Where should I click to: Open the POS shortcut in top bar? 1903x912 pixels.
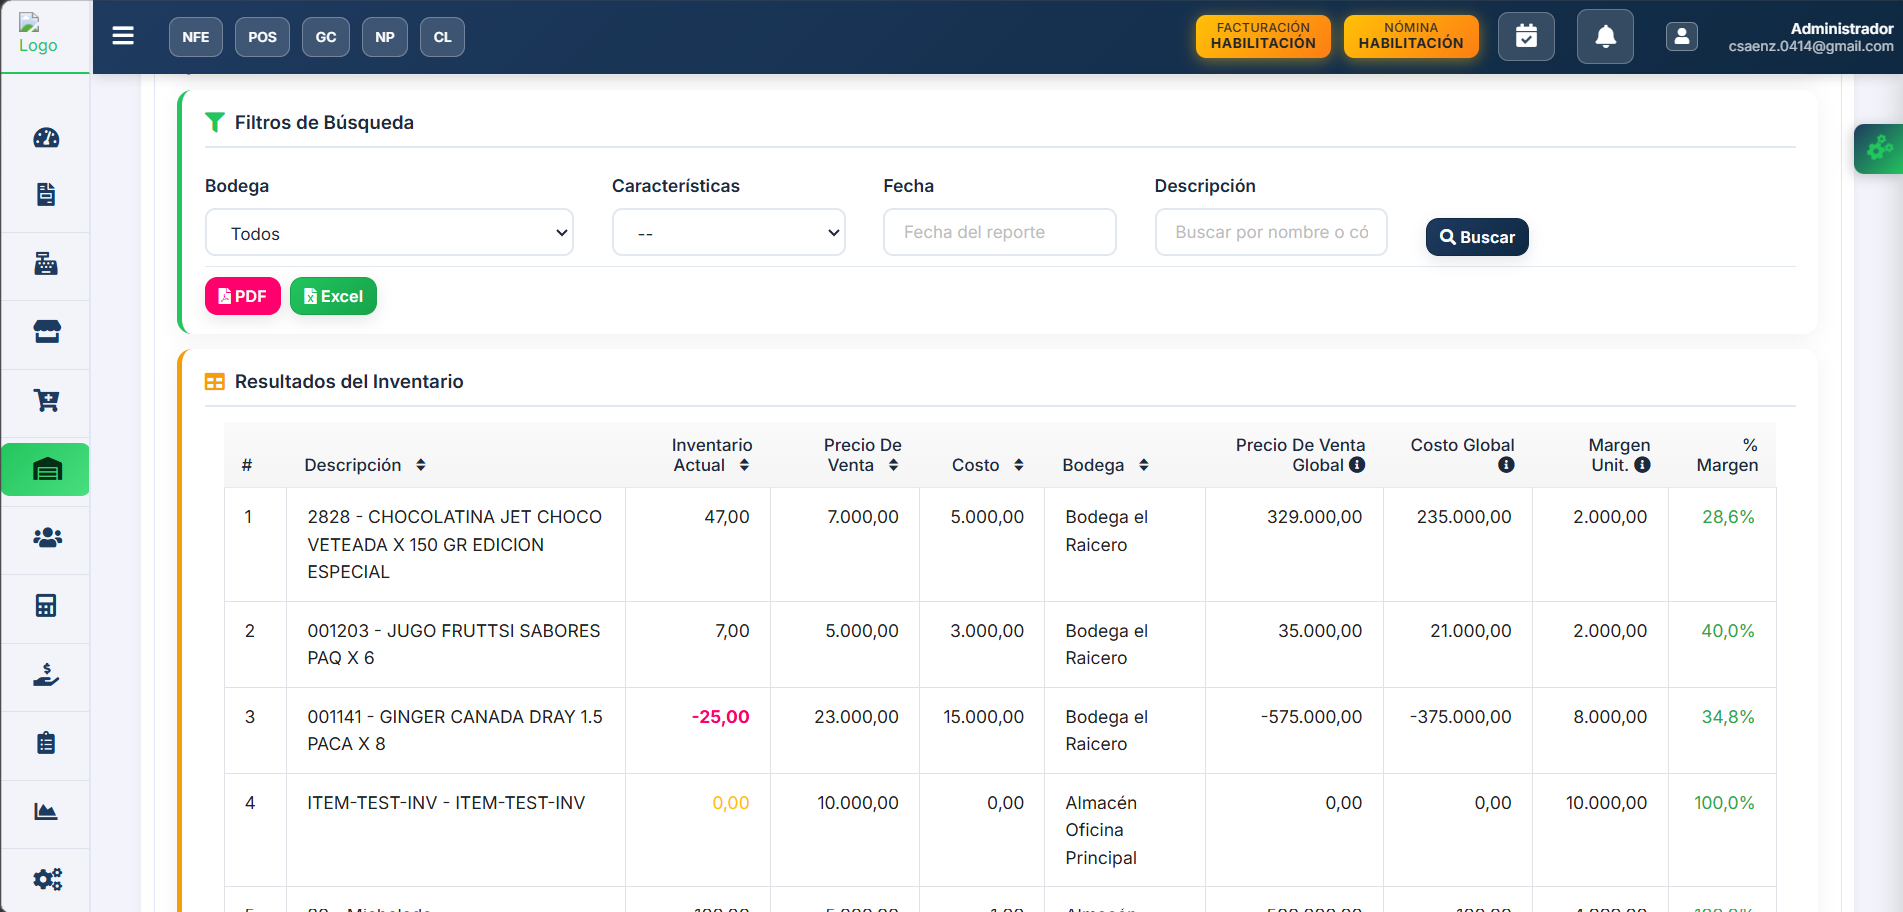[x=262, y=37]
